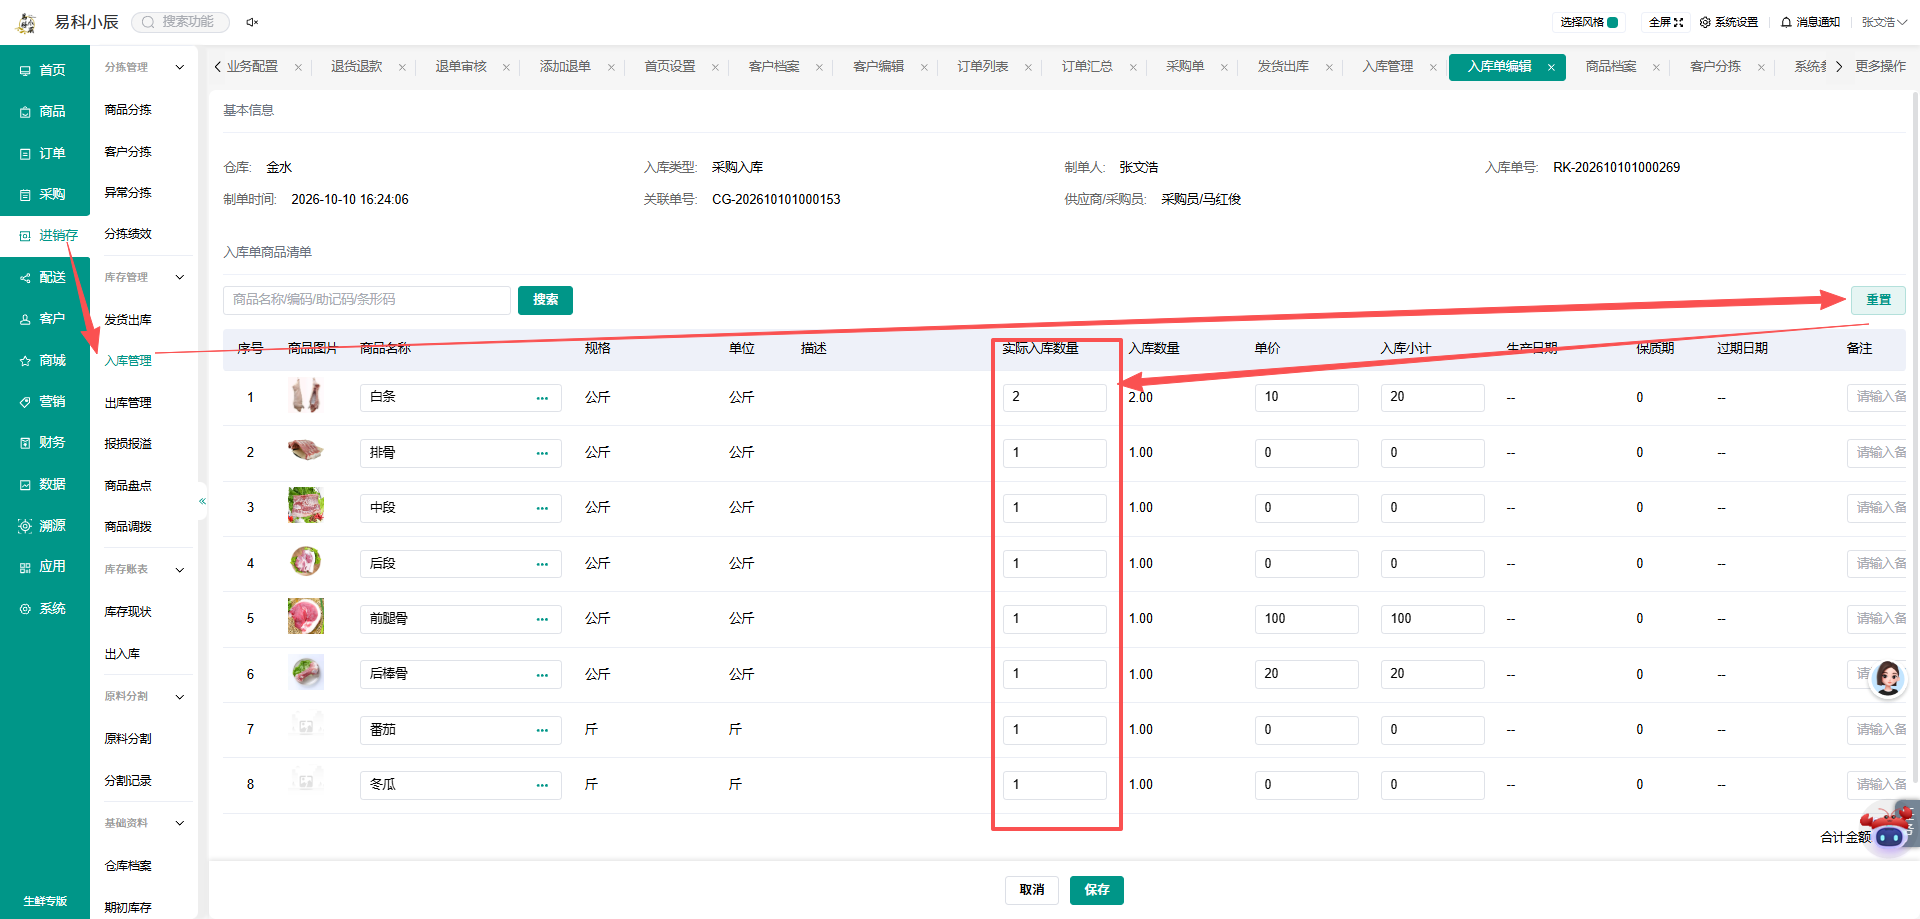Click the 搜索 button
1920x919 pixels.
point(545,300)
